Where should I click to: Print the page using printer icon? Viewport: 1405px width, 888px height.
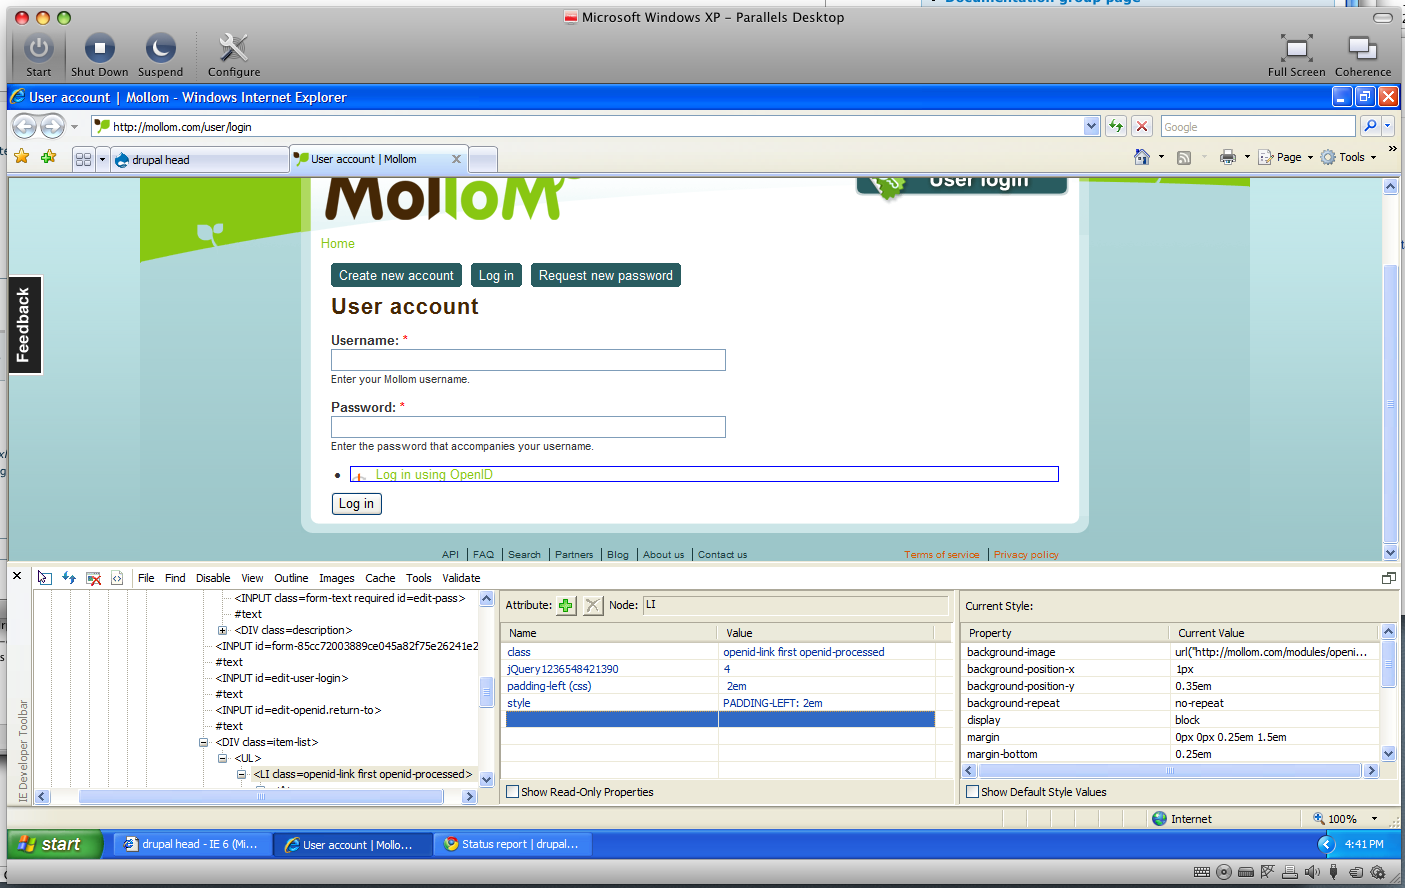point(1228,157)
